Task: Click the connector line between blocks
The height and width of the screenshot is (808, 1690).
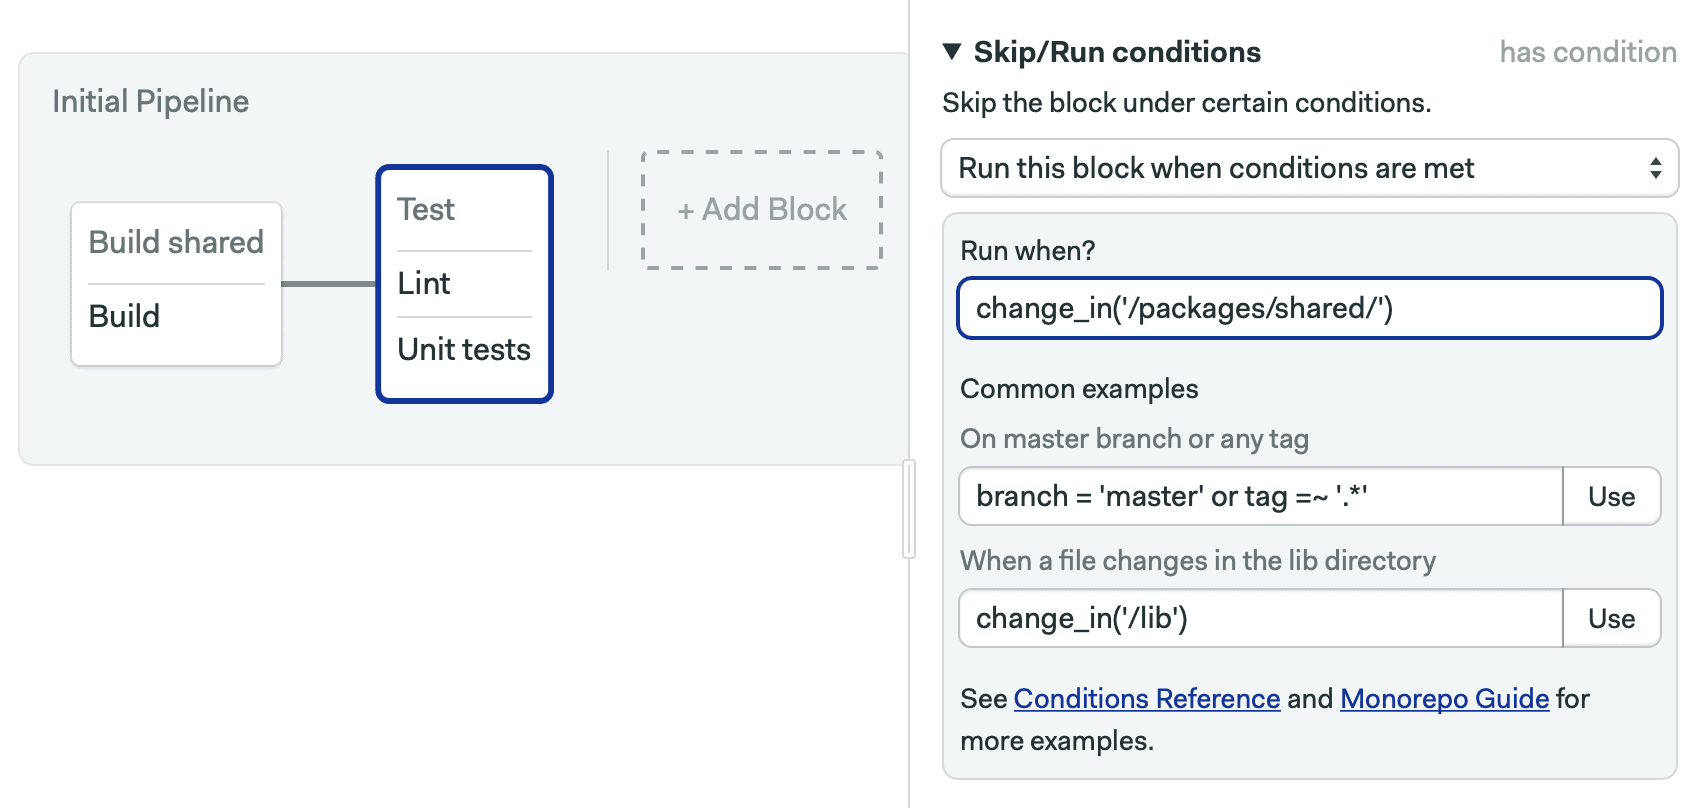Action: pyautogui.click(x=329, y=284)
